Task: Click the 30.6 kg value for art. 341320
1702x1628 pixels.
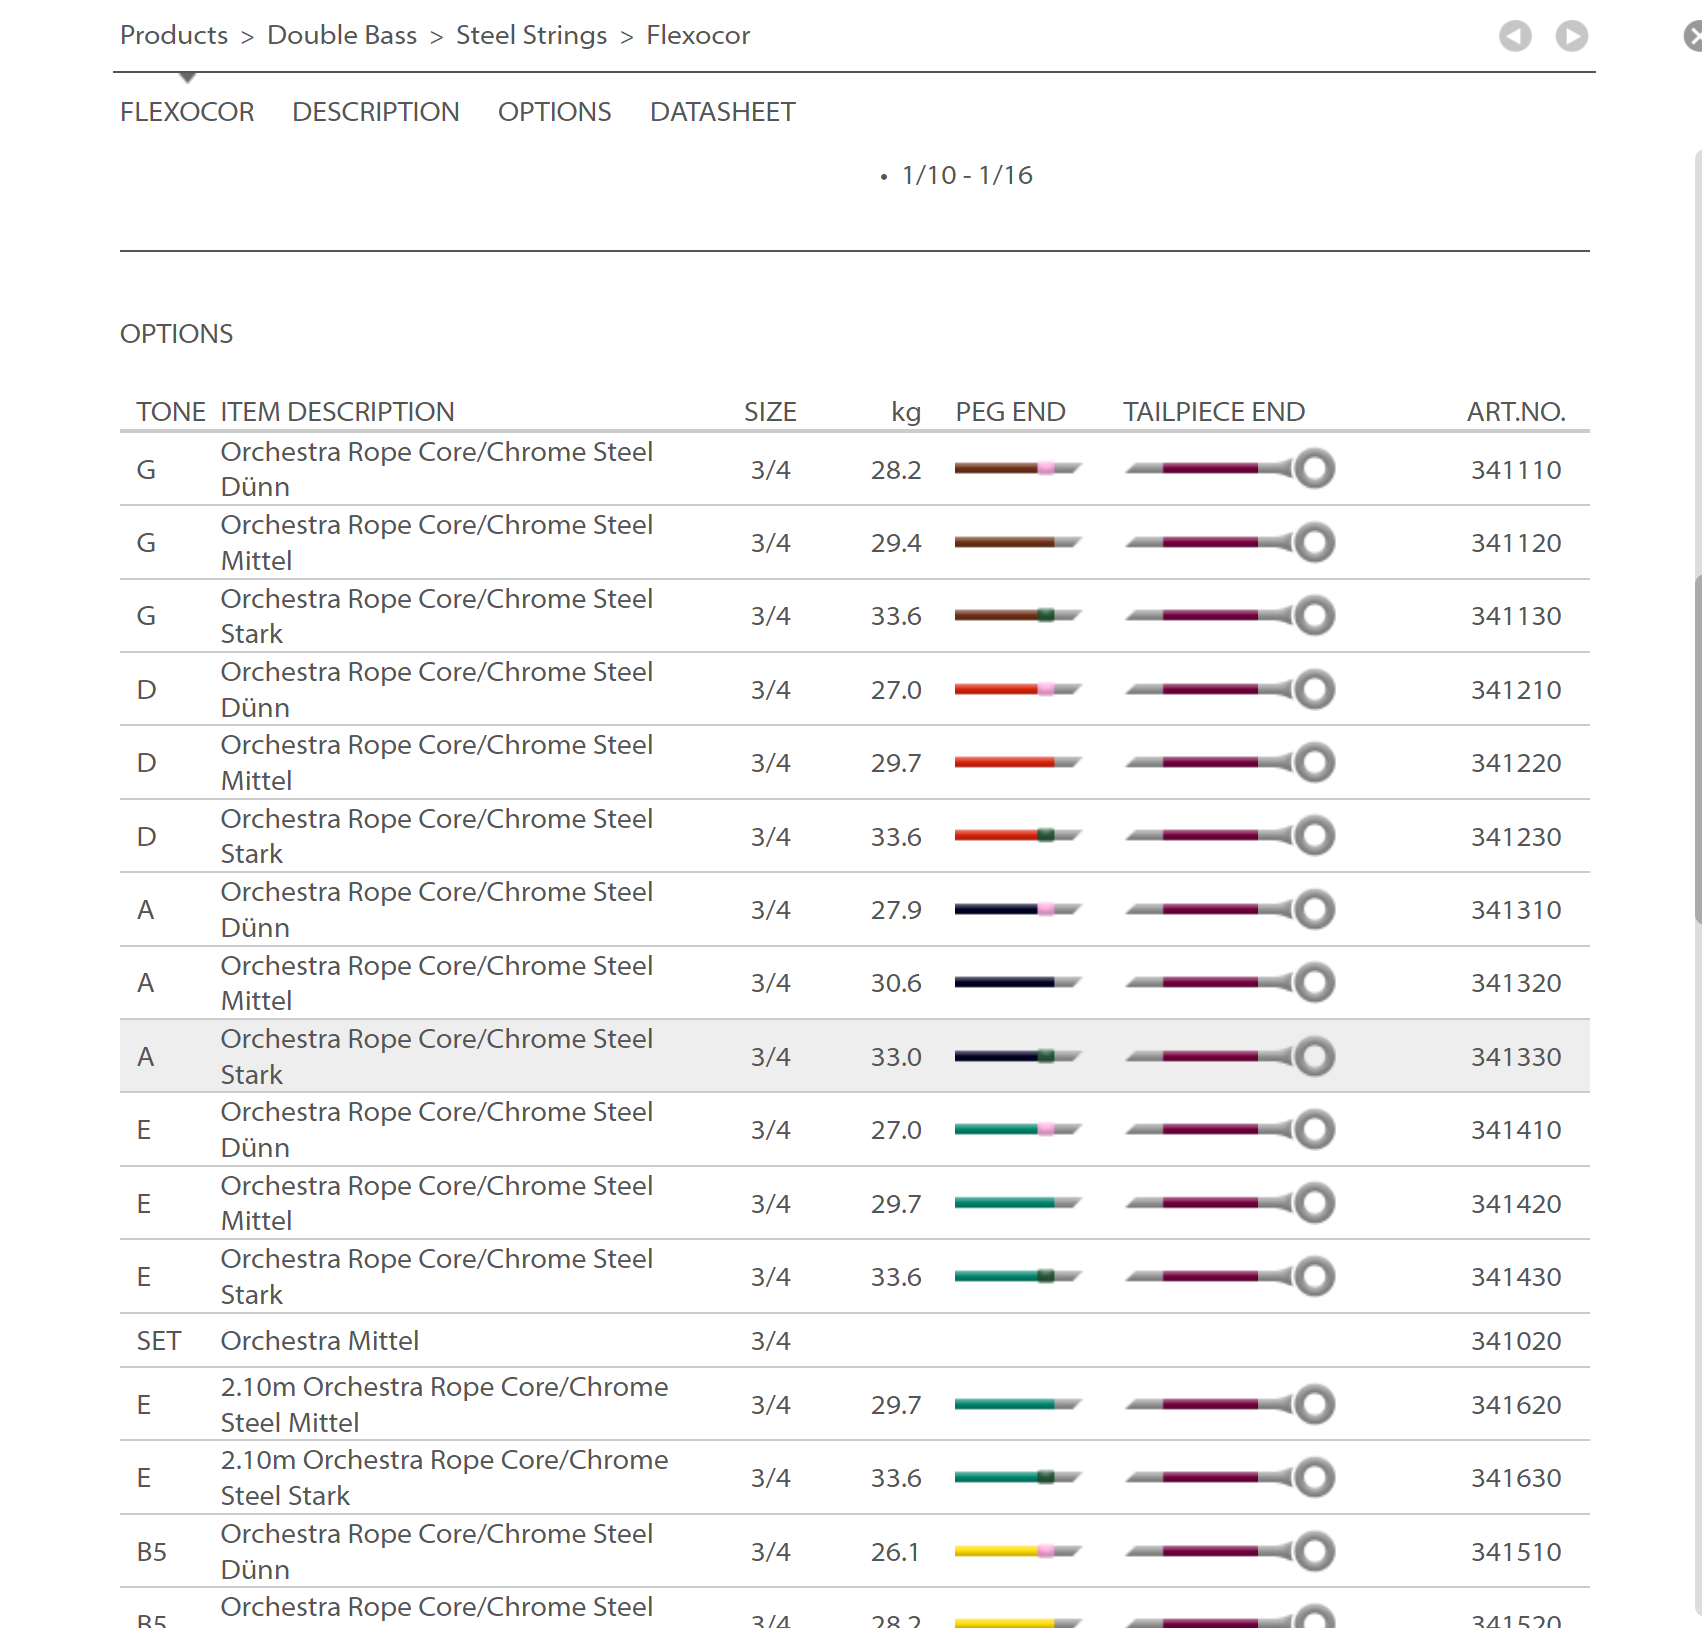Action: [x=896, y=983]
